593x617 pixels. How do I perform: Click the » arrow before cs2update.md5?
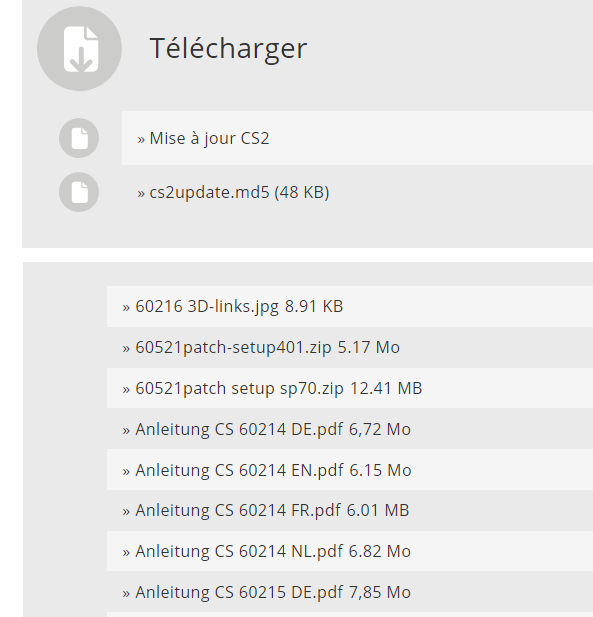[141, 194]
